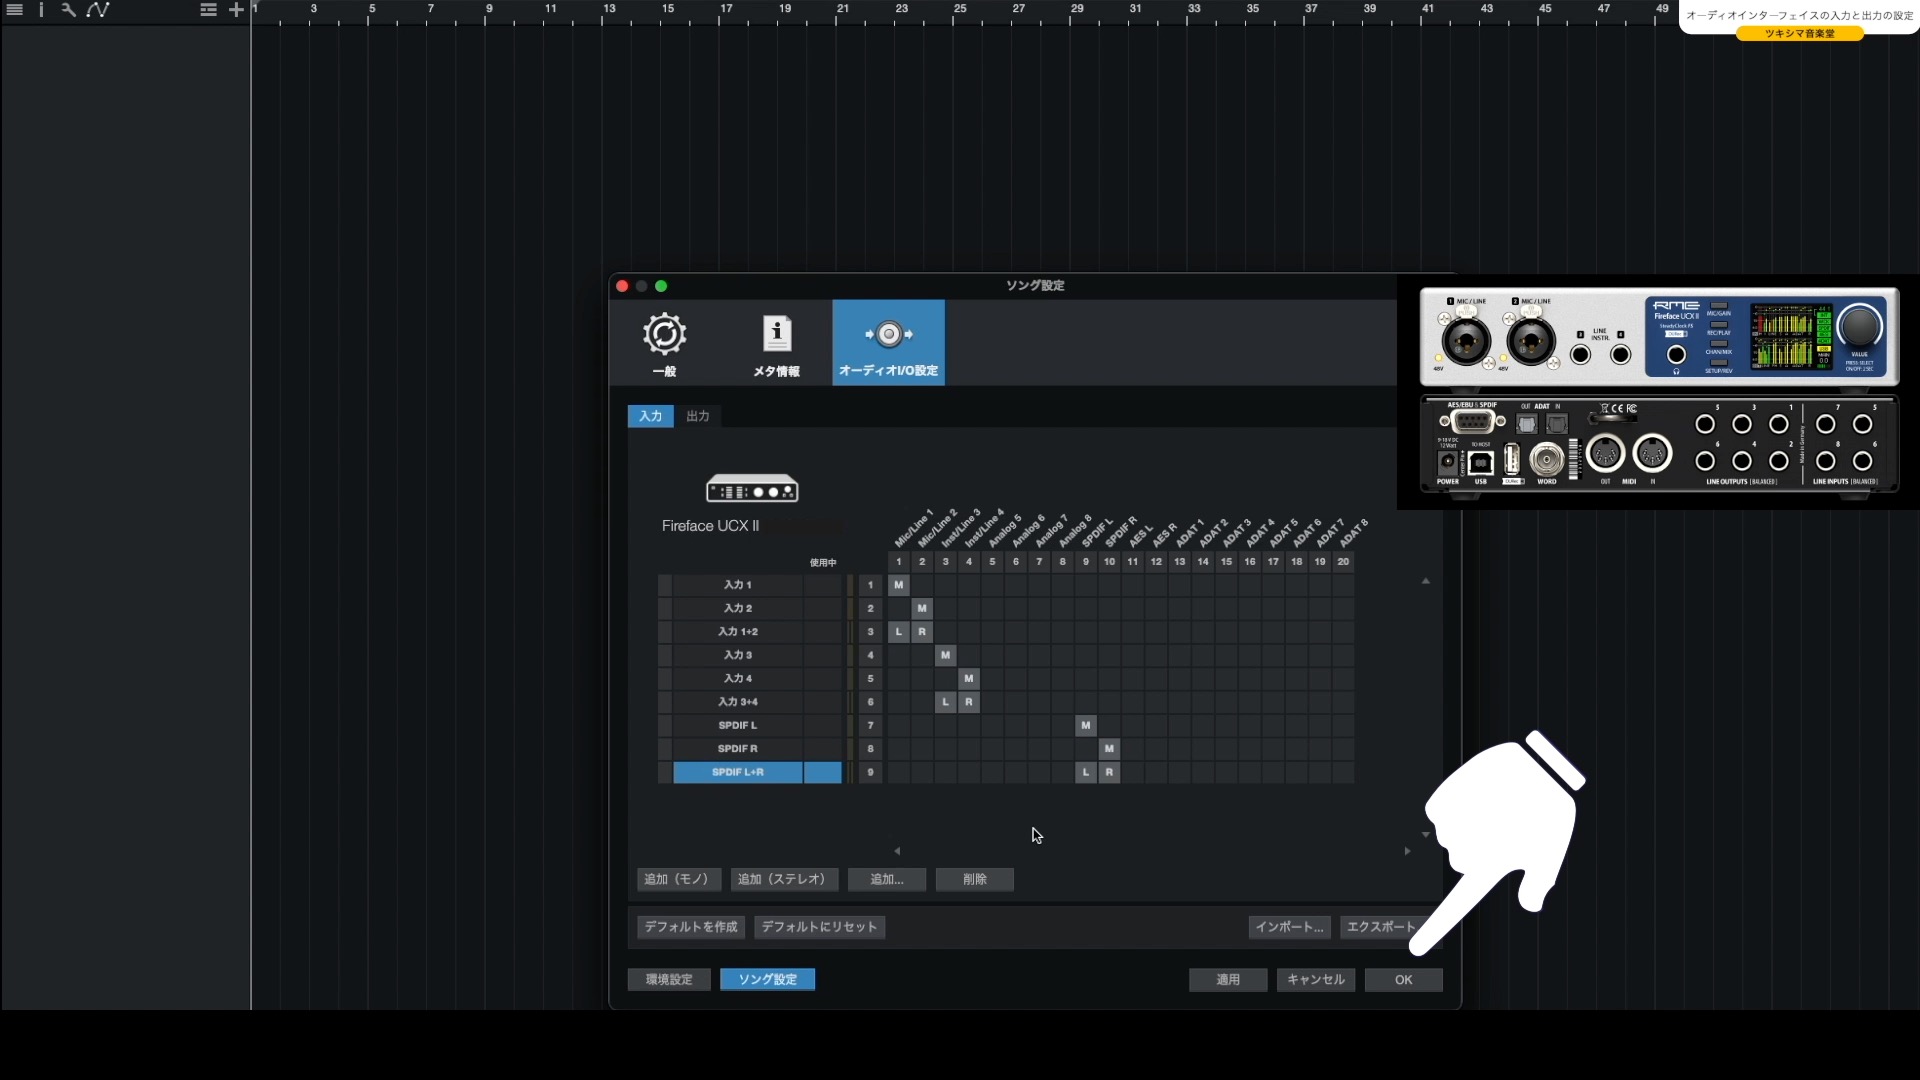Select the wrench tool icon
This screenshot has height=1080, width=1920.
68,10
